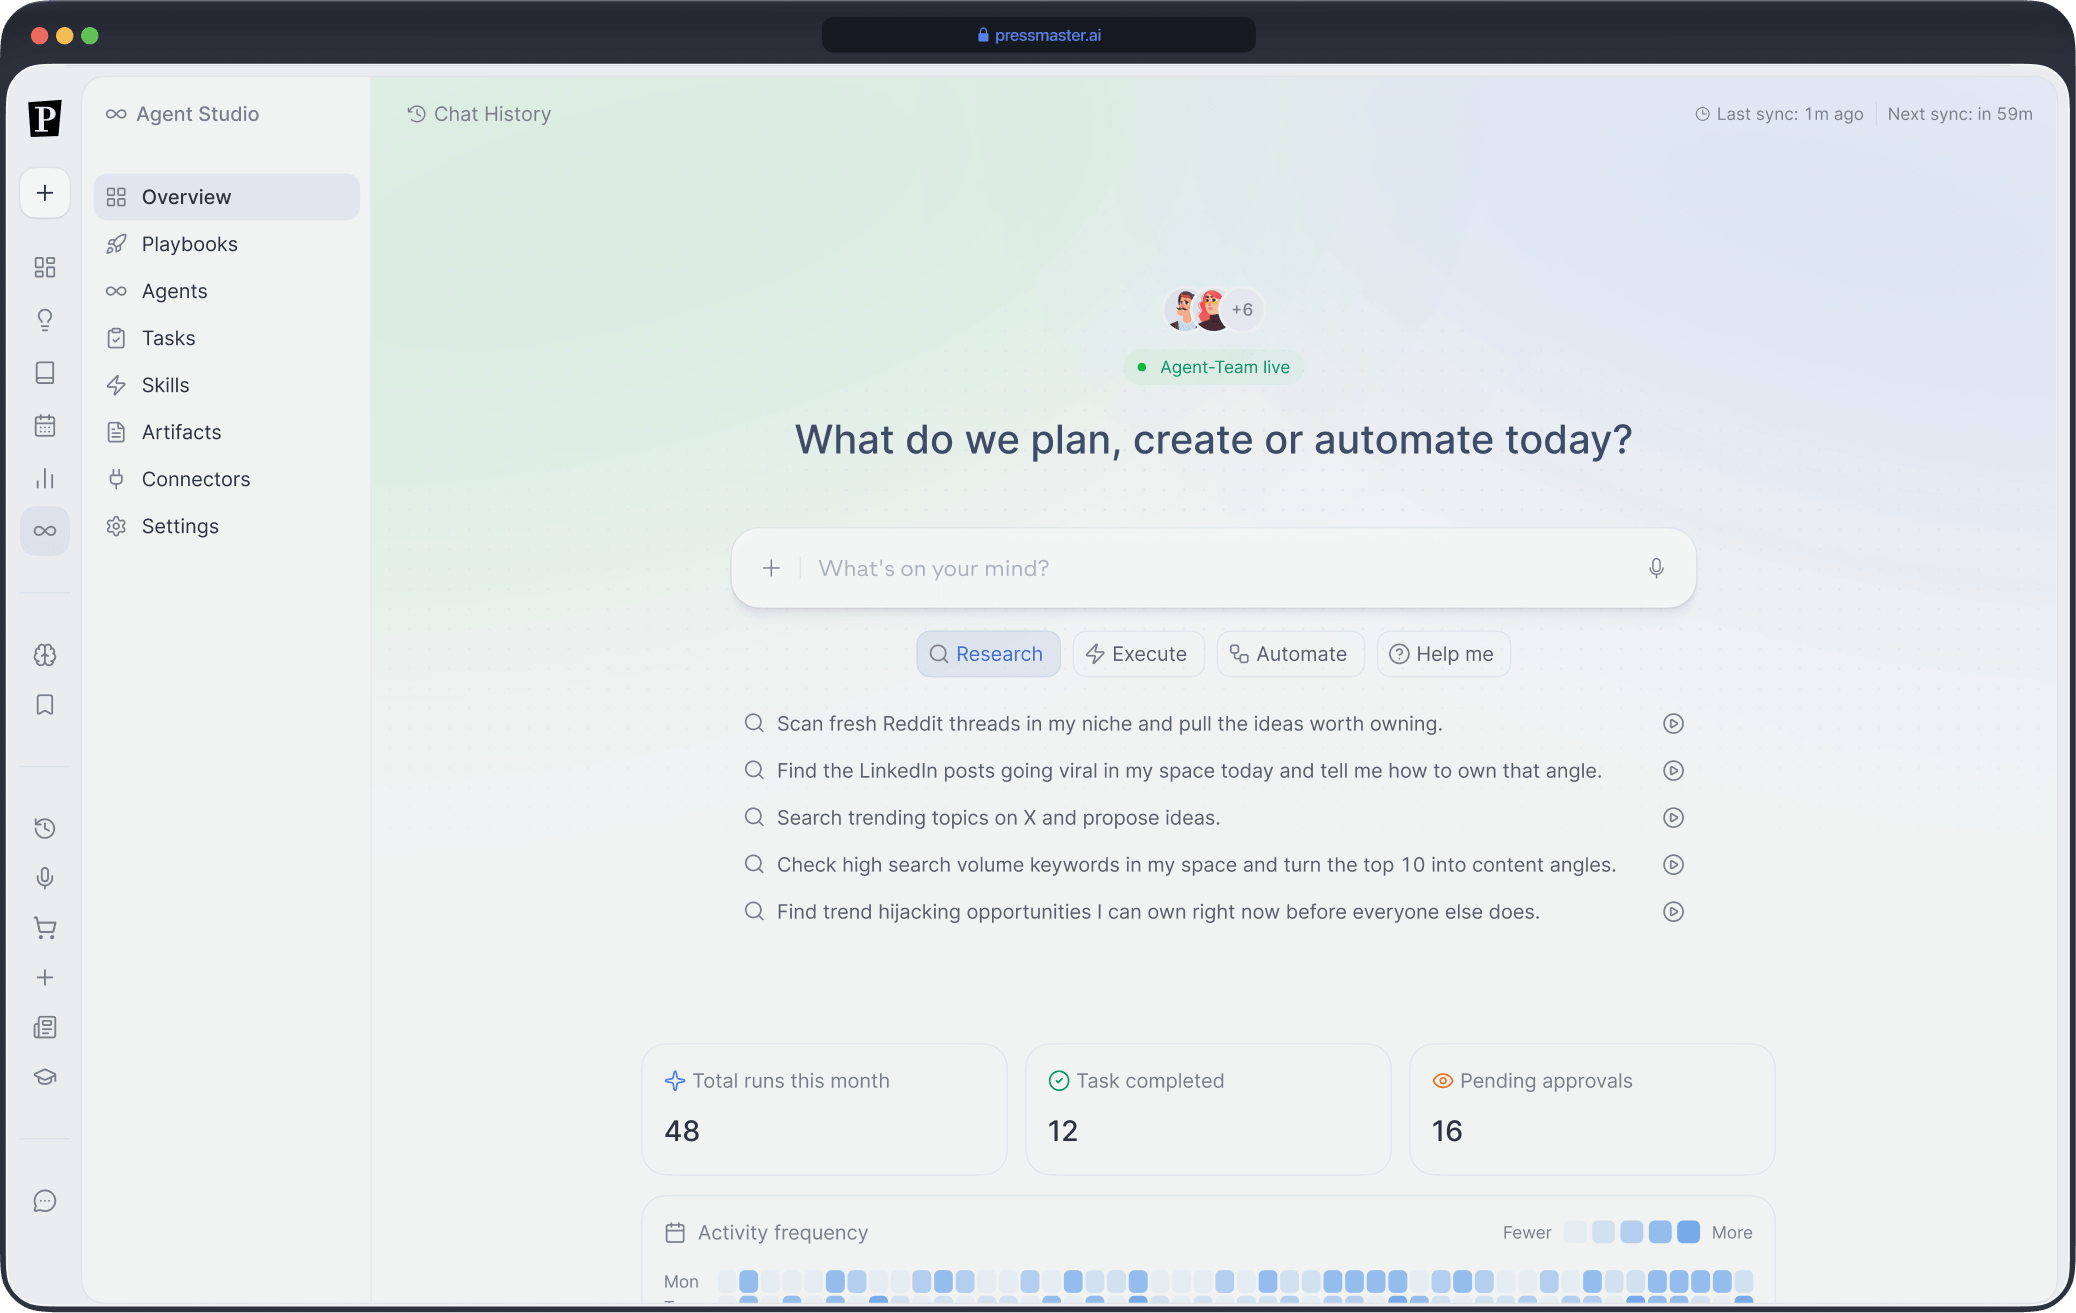This screenshot has width=2076, height=1313.
Task: Open Connectors in the sidebar
Action: tap(227, 479)
